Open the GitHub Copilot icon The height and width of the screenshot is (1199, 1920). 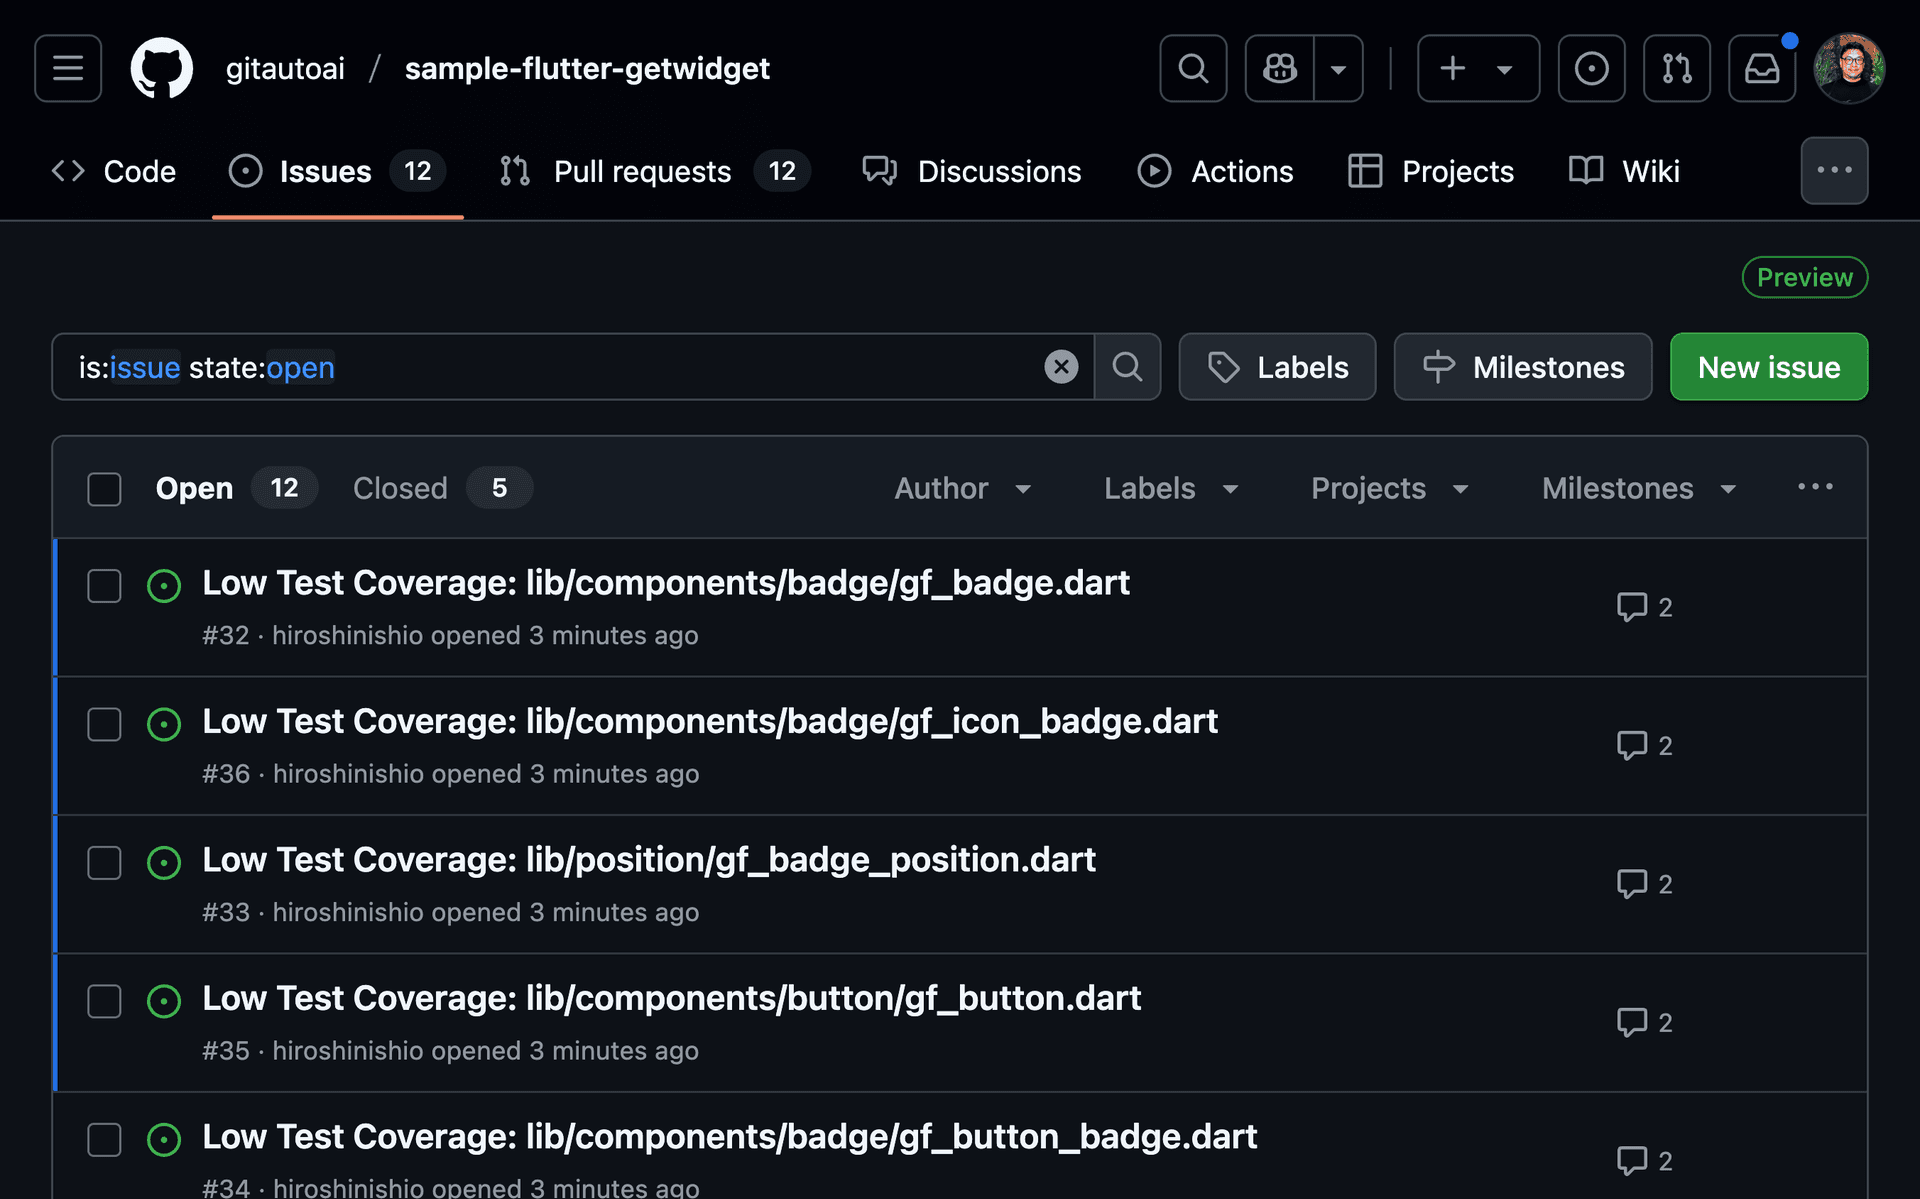click(x=1278, y=68)
